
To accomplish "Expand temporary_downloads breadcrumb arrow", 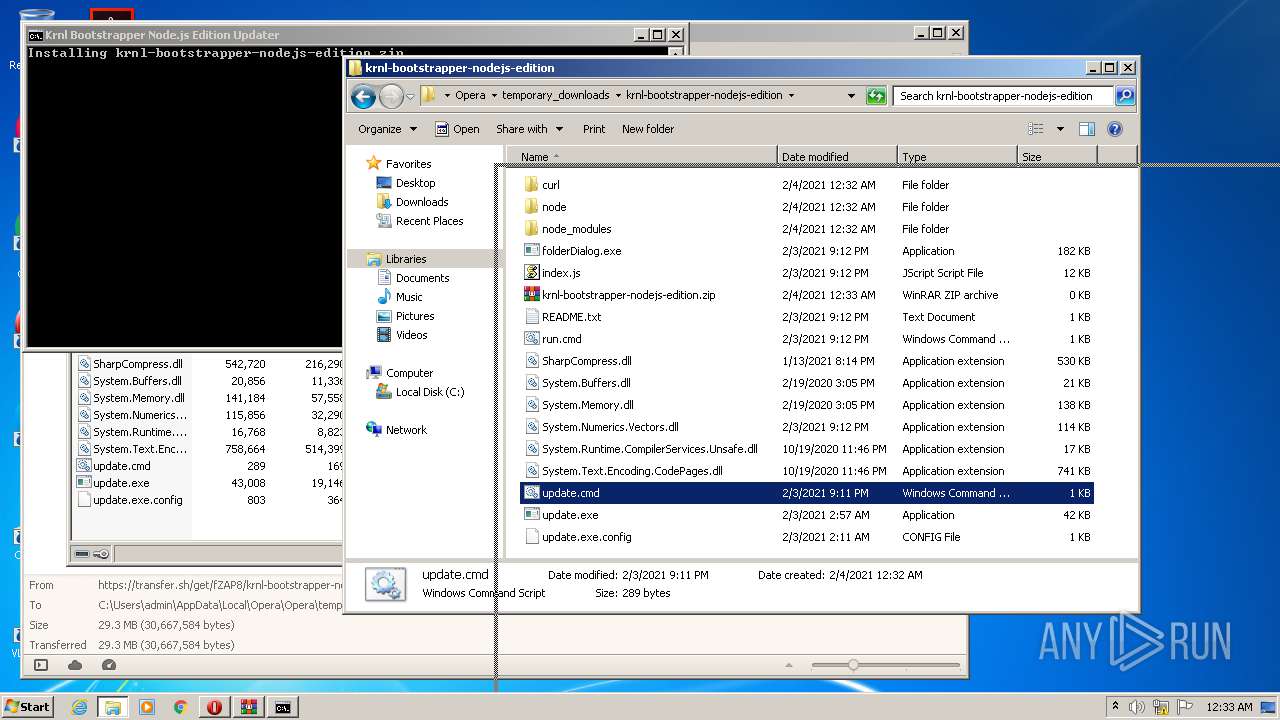I will pos(618,96).
